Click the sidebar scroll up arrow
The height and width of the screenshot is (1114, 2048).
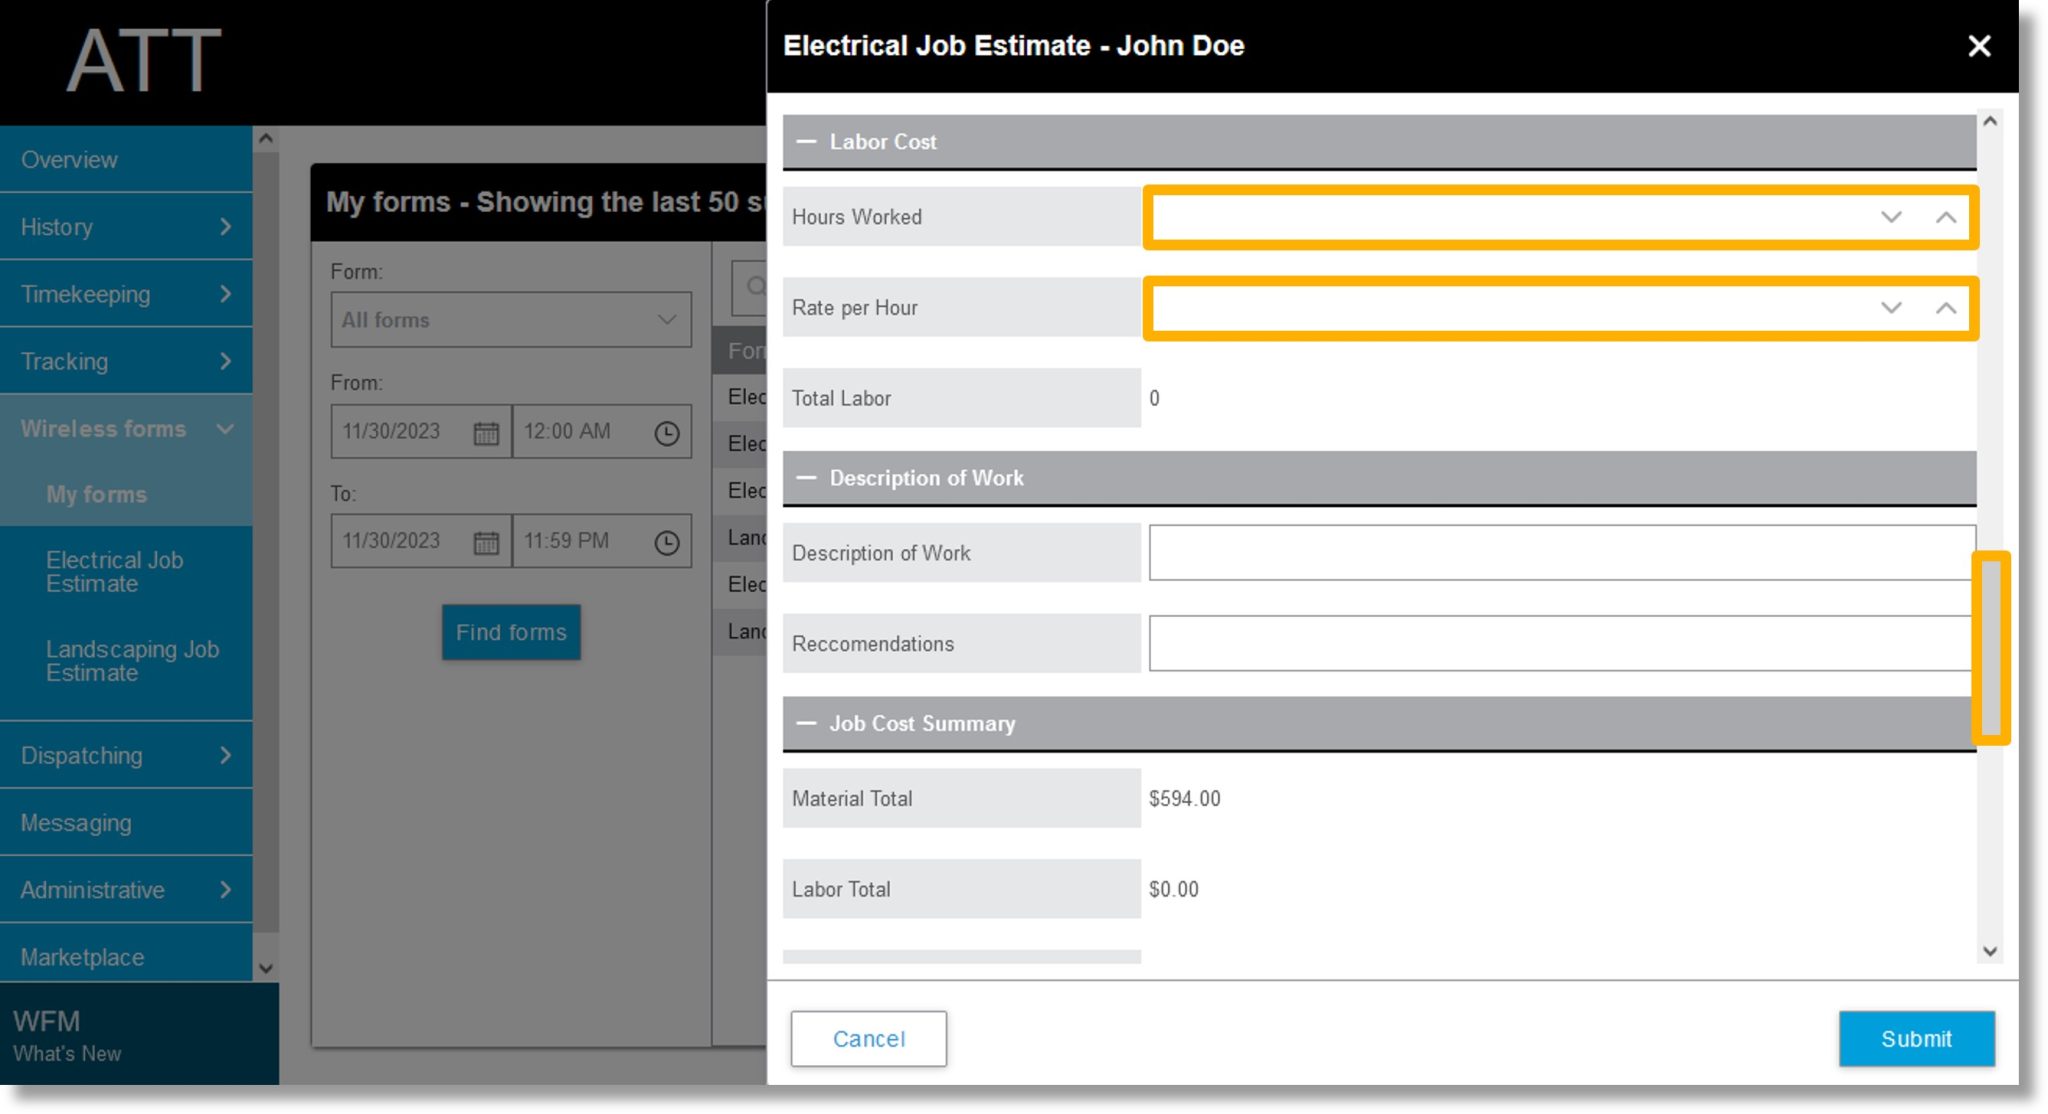coord(265,139)
